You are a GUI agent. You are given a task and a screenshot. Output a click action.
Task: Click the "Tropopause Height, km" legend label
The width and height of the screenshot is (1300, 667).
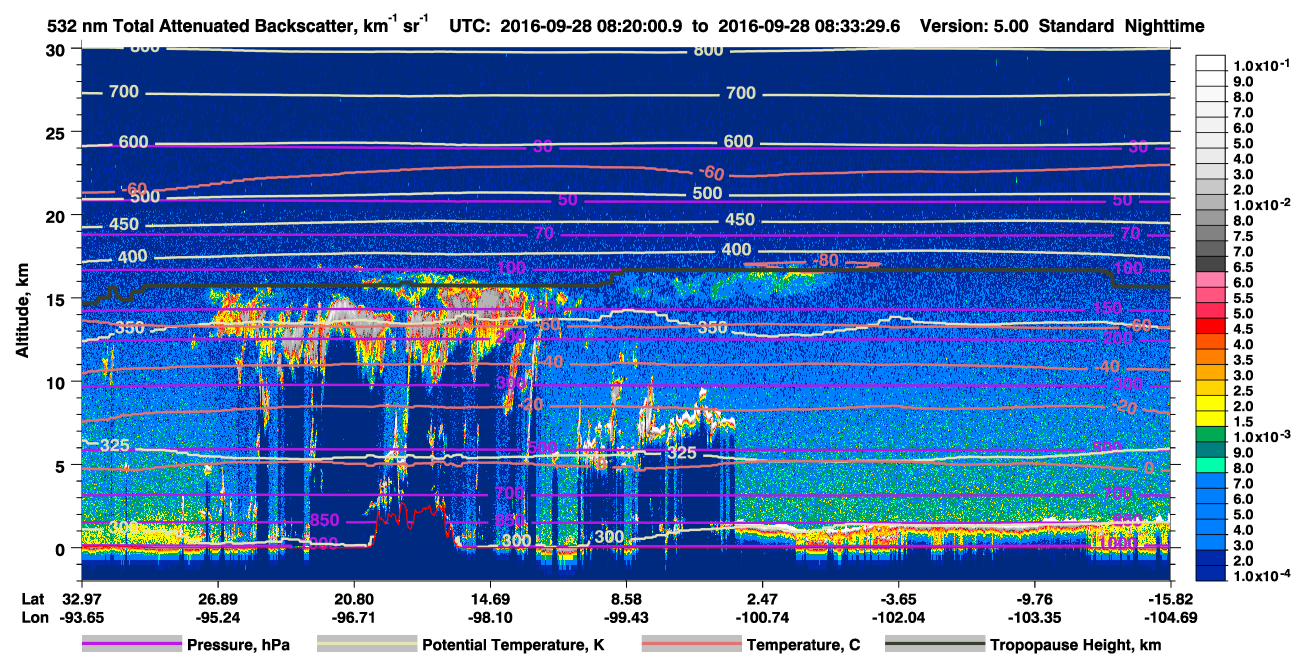click(1075, 645)
